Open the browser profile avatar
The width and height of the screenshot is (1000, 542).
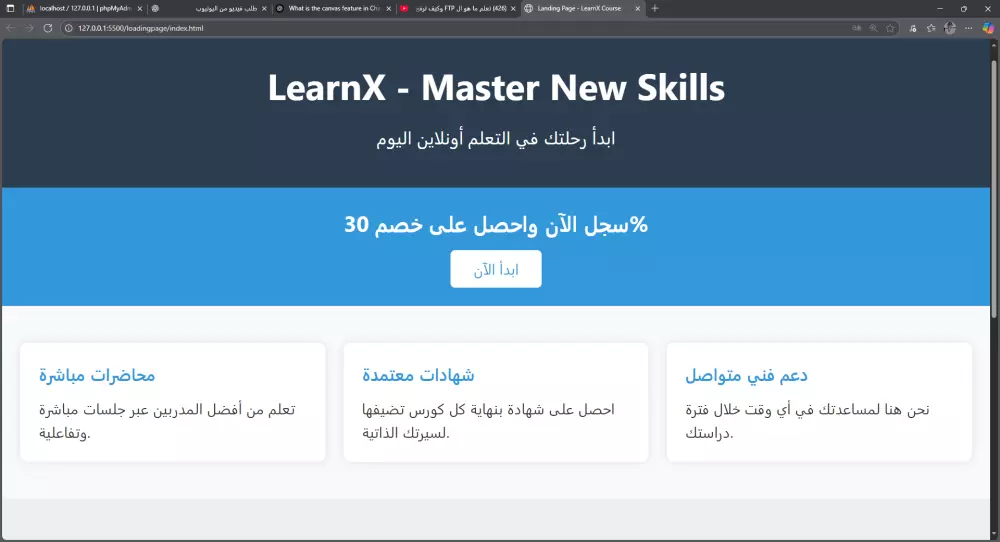950,28
